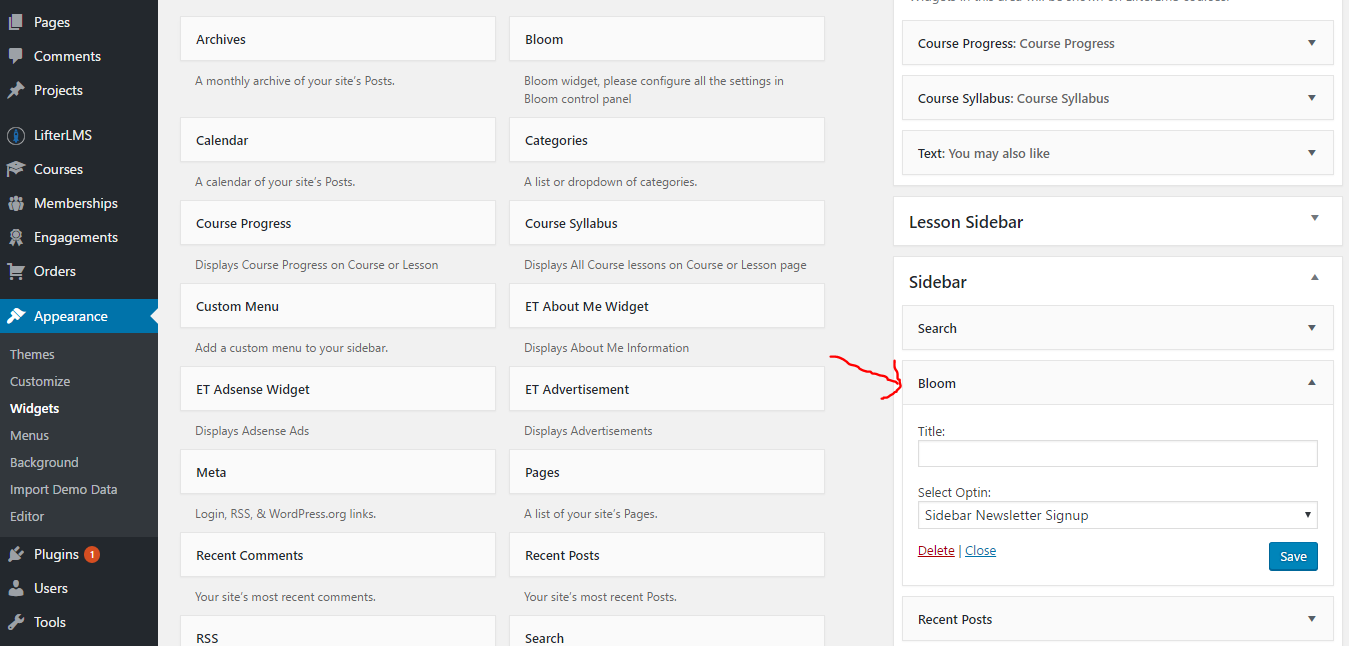Select the Meta available widget

pyautogui.click(x=338, y=472)
